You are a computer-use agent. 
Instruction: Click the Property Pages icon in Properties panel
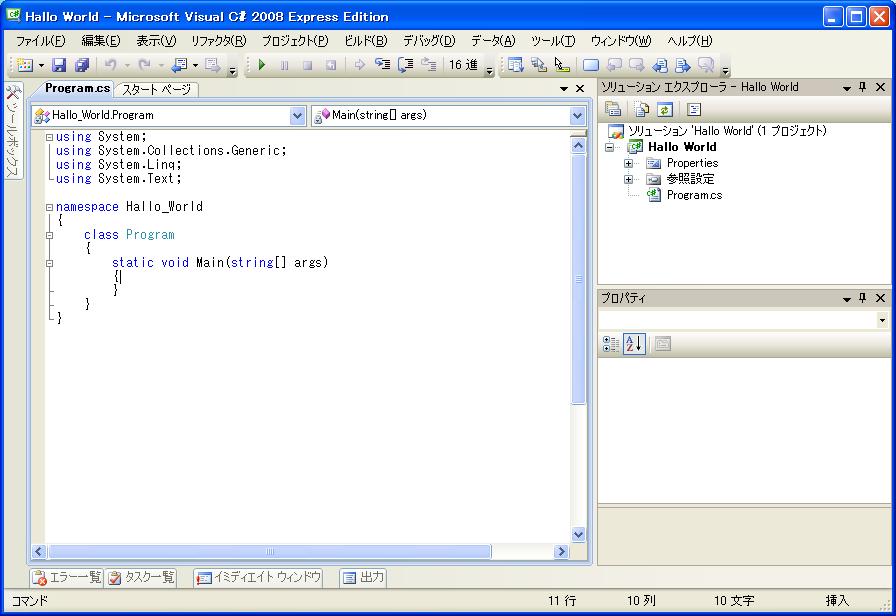tap(663, 344)
